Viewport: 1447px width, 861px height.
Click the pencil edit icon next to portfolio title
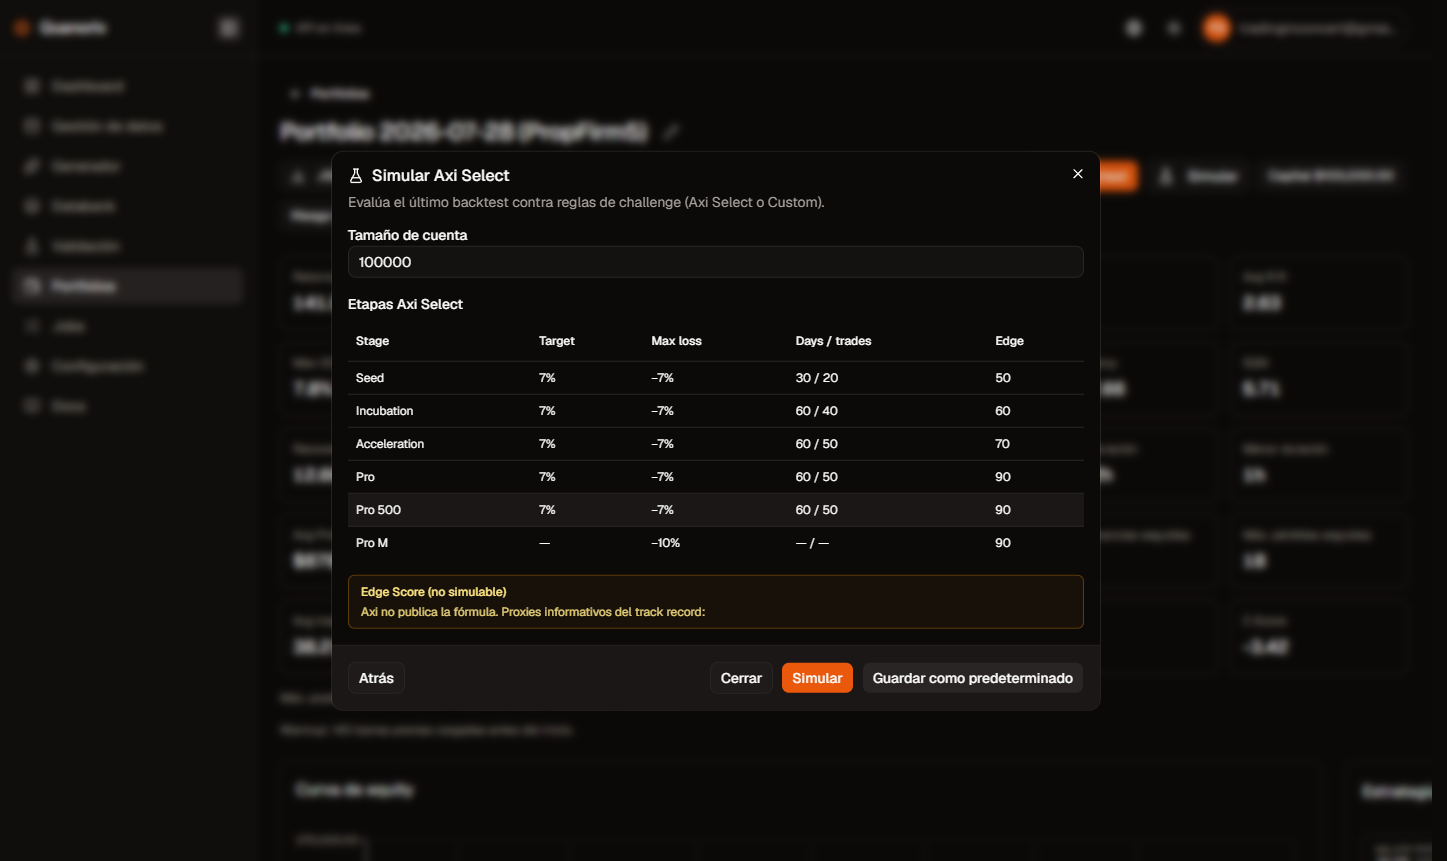pos(672,131)
